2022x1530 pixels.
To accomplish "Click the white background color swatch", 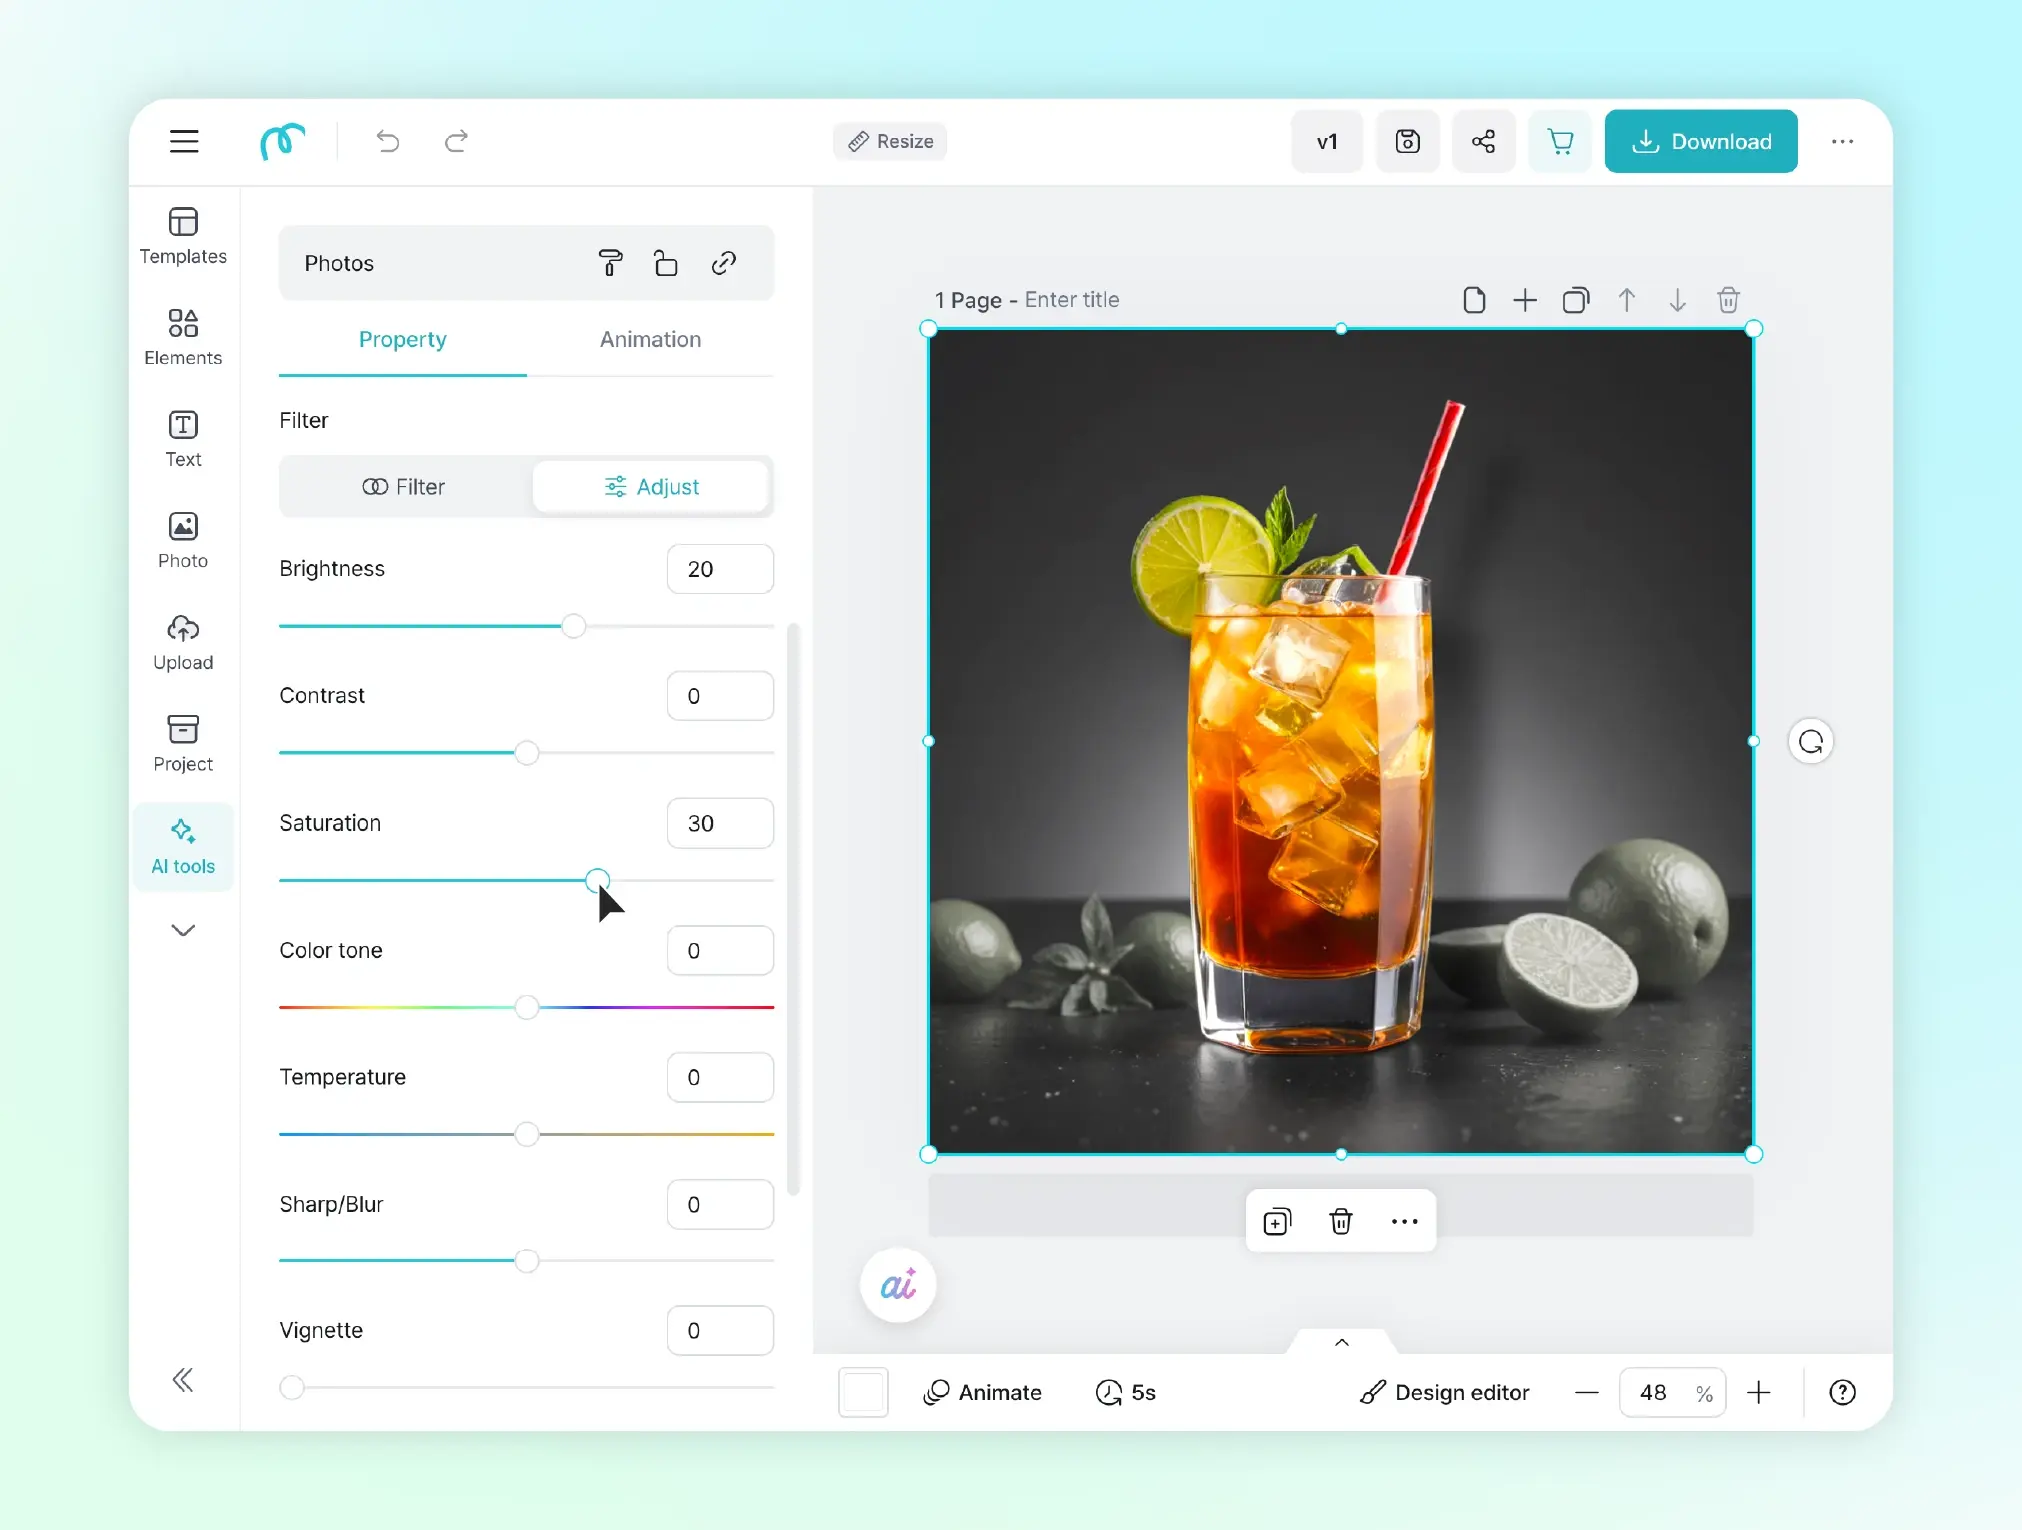I will 863,1392.
